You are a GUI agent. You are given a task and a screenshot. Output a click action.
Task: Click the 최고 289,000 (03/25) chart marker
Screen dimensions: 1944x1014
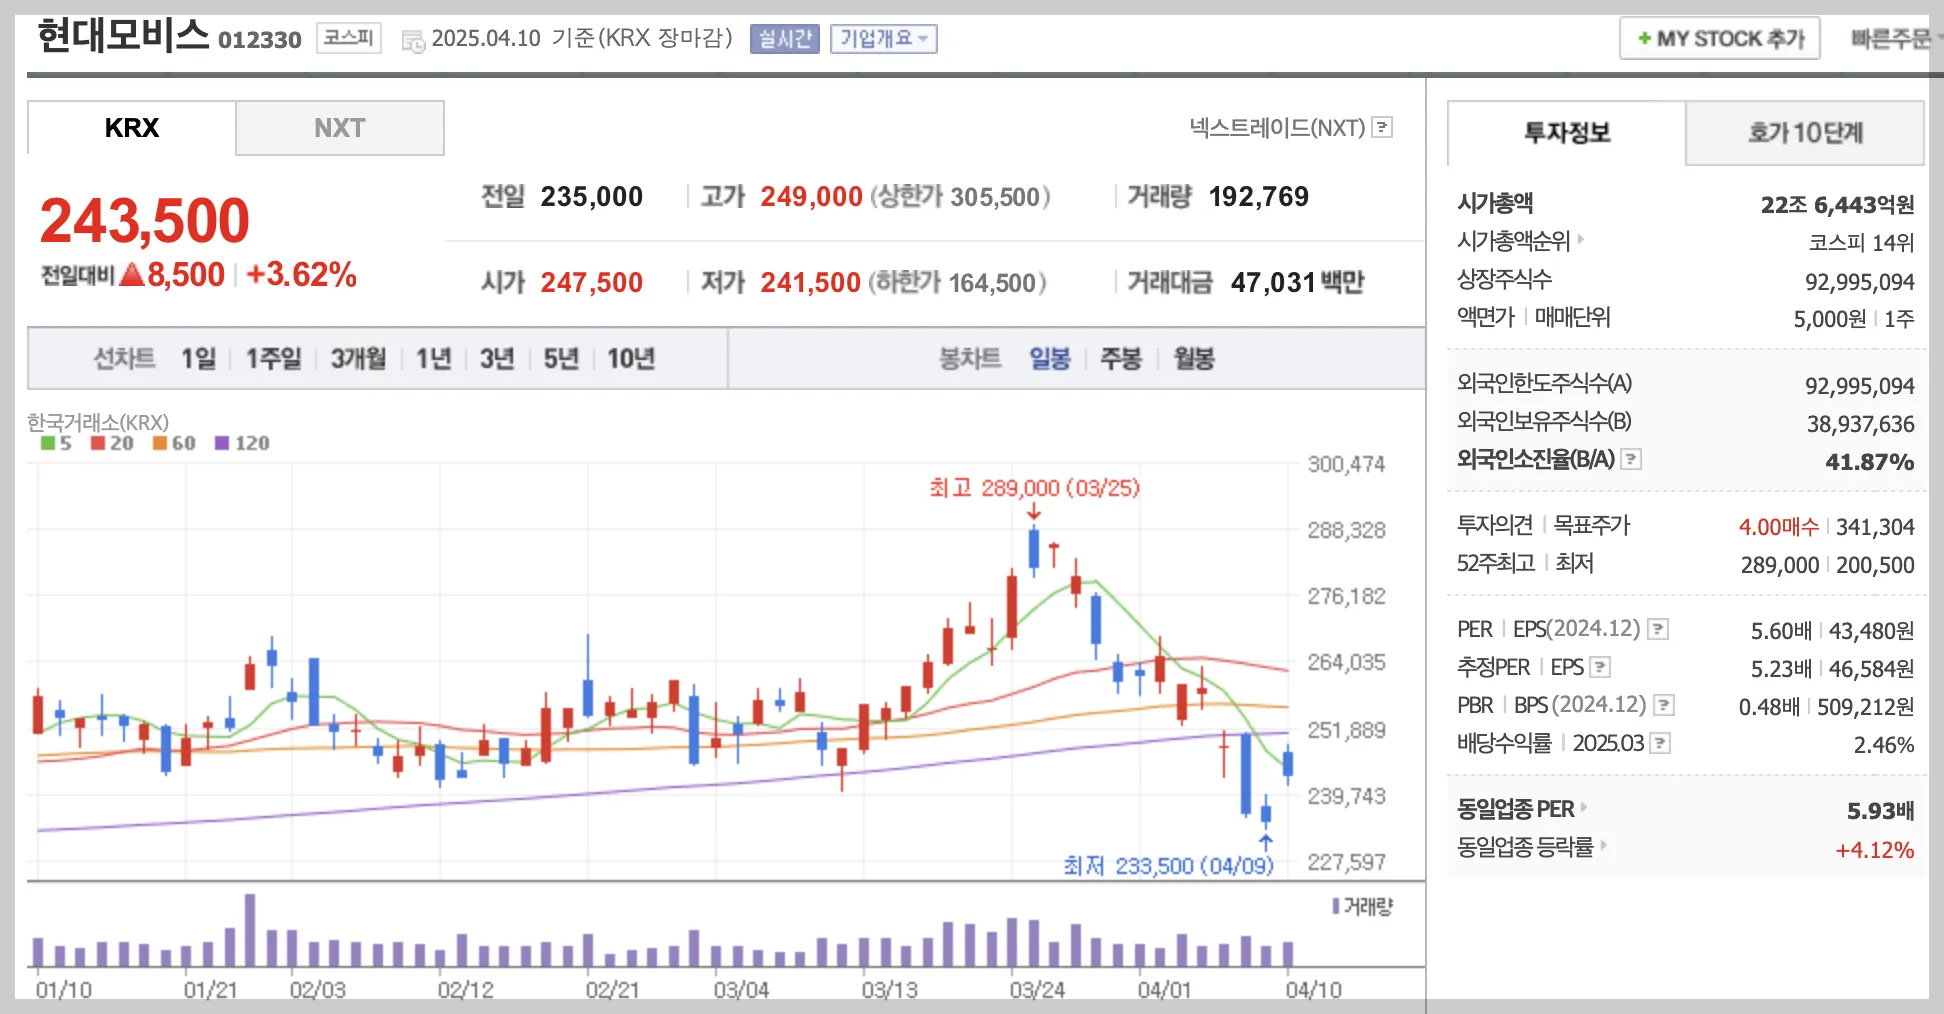1034,488
